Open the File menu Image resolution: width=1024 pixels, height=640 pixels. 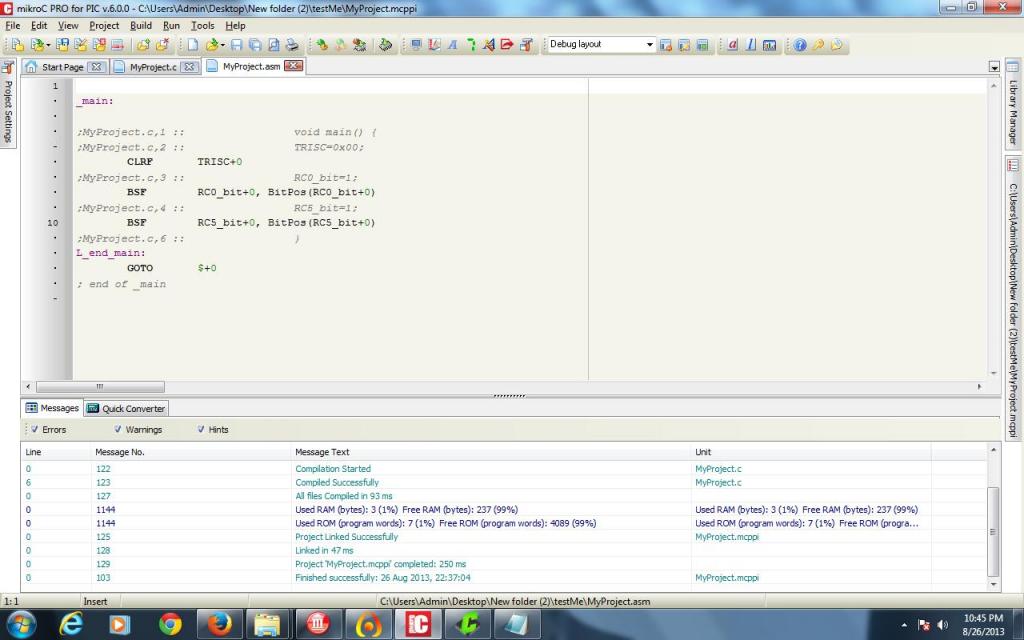click(x=12, y=25)
